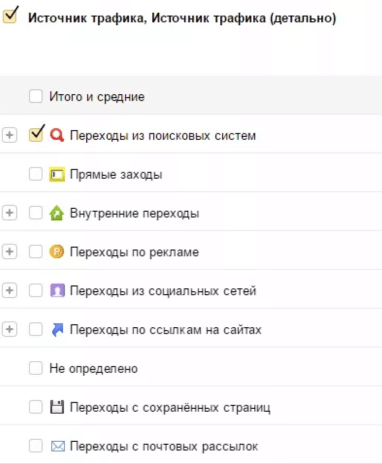Click the Не определено row label
The image size is (382, 464).
coord(93,369)
